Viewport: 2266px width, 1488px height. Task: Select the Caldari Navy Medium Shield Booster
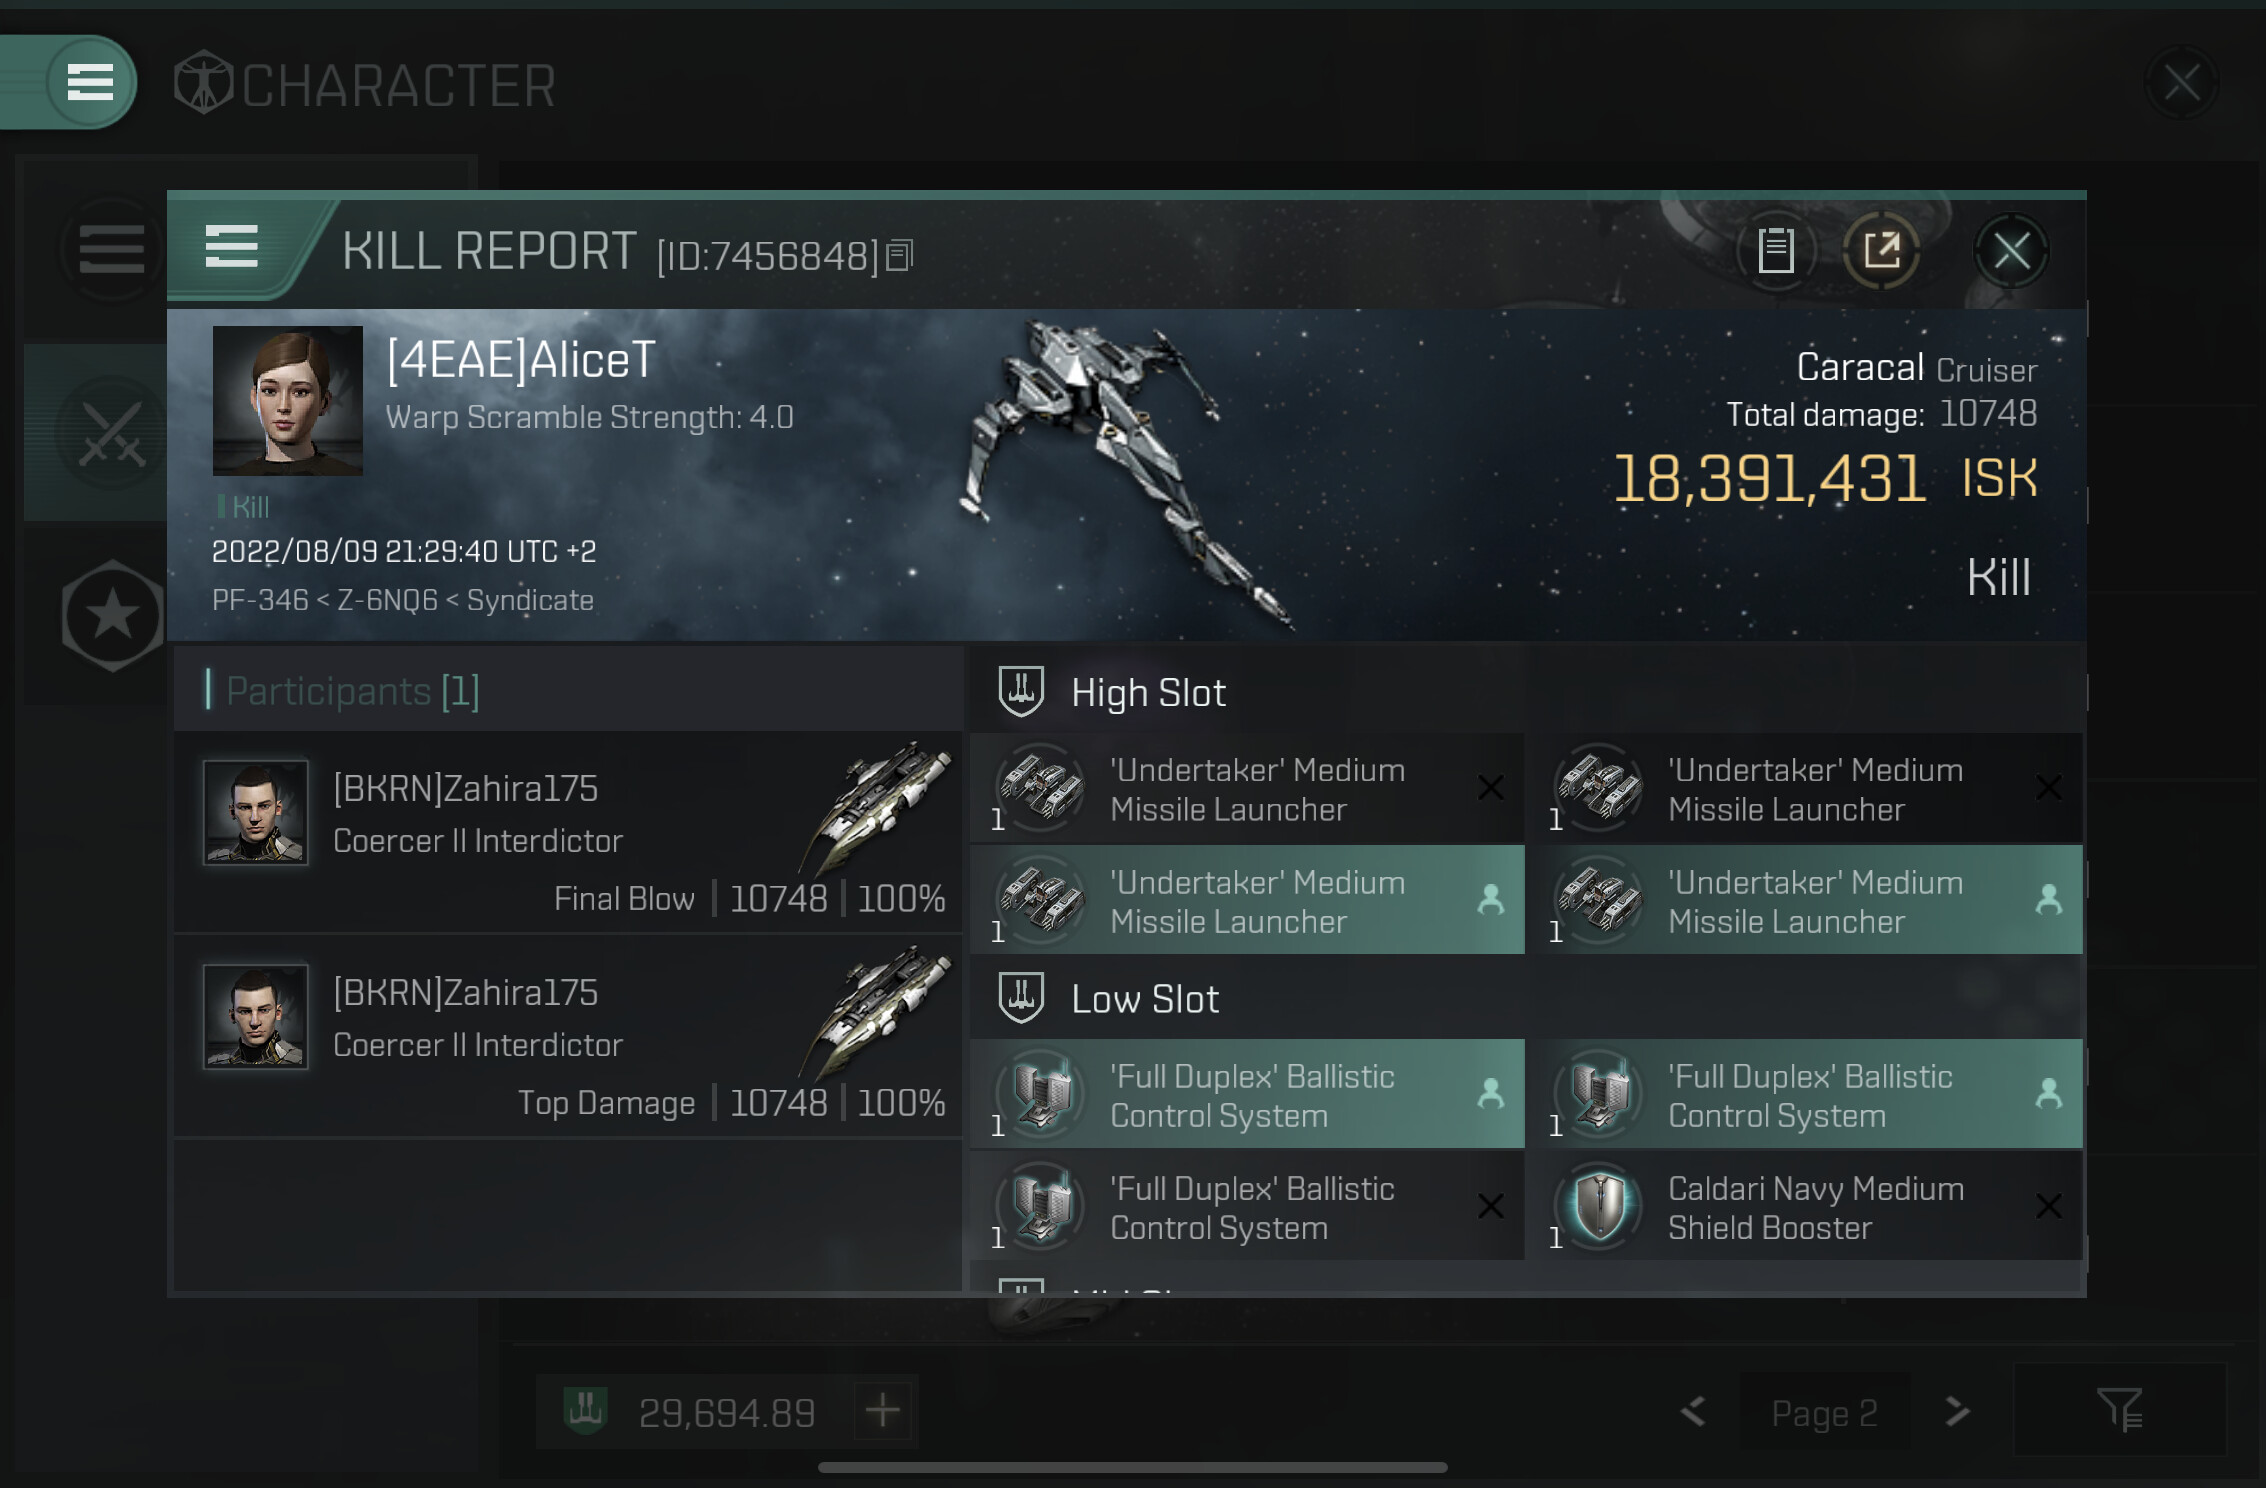click(x=1811, y=1205)
